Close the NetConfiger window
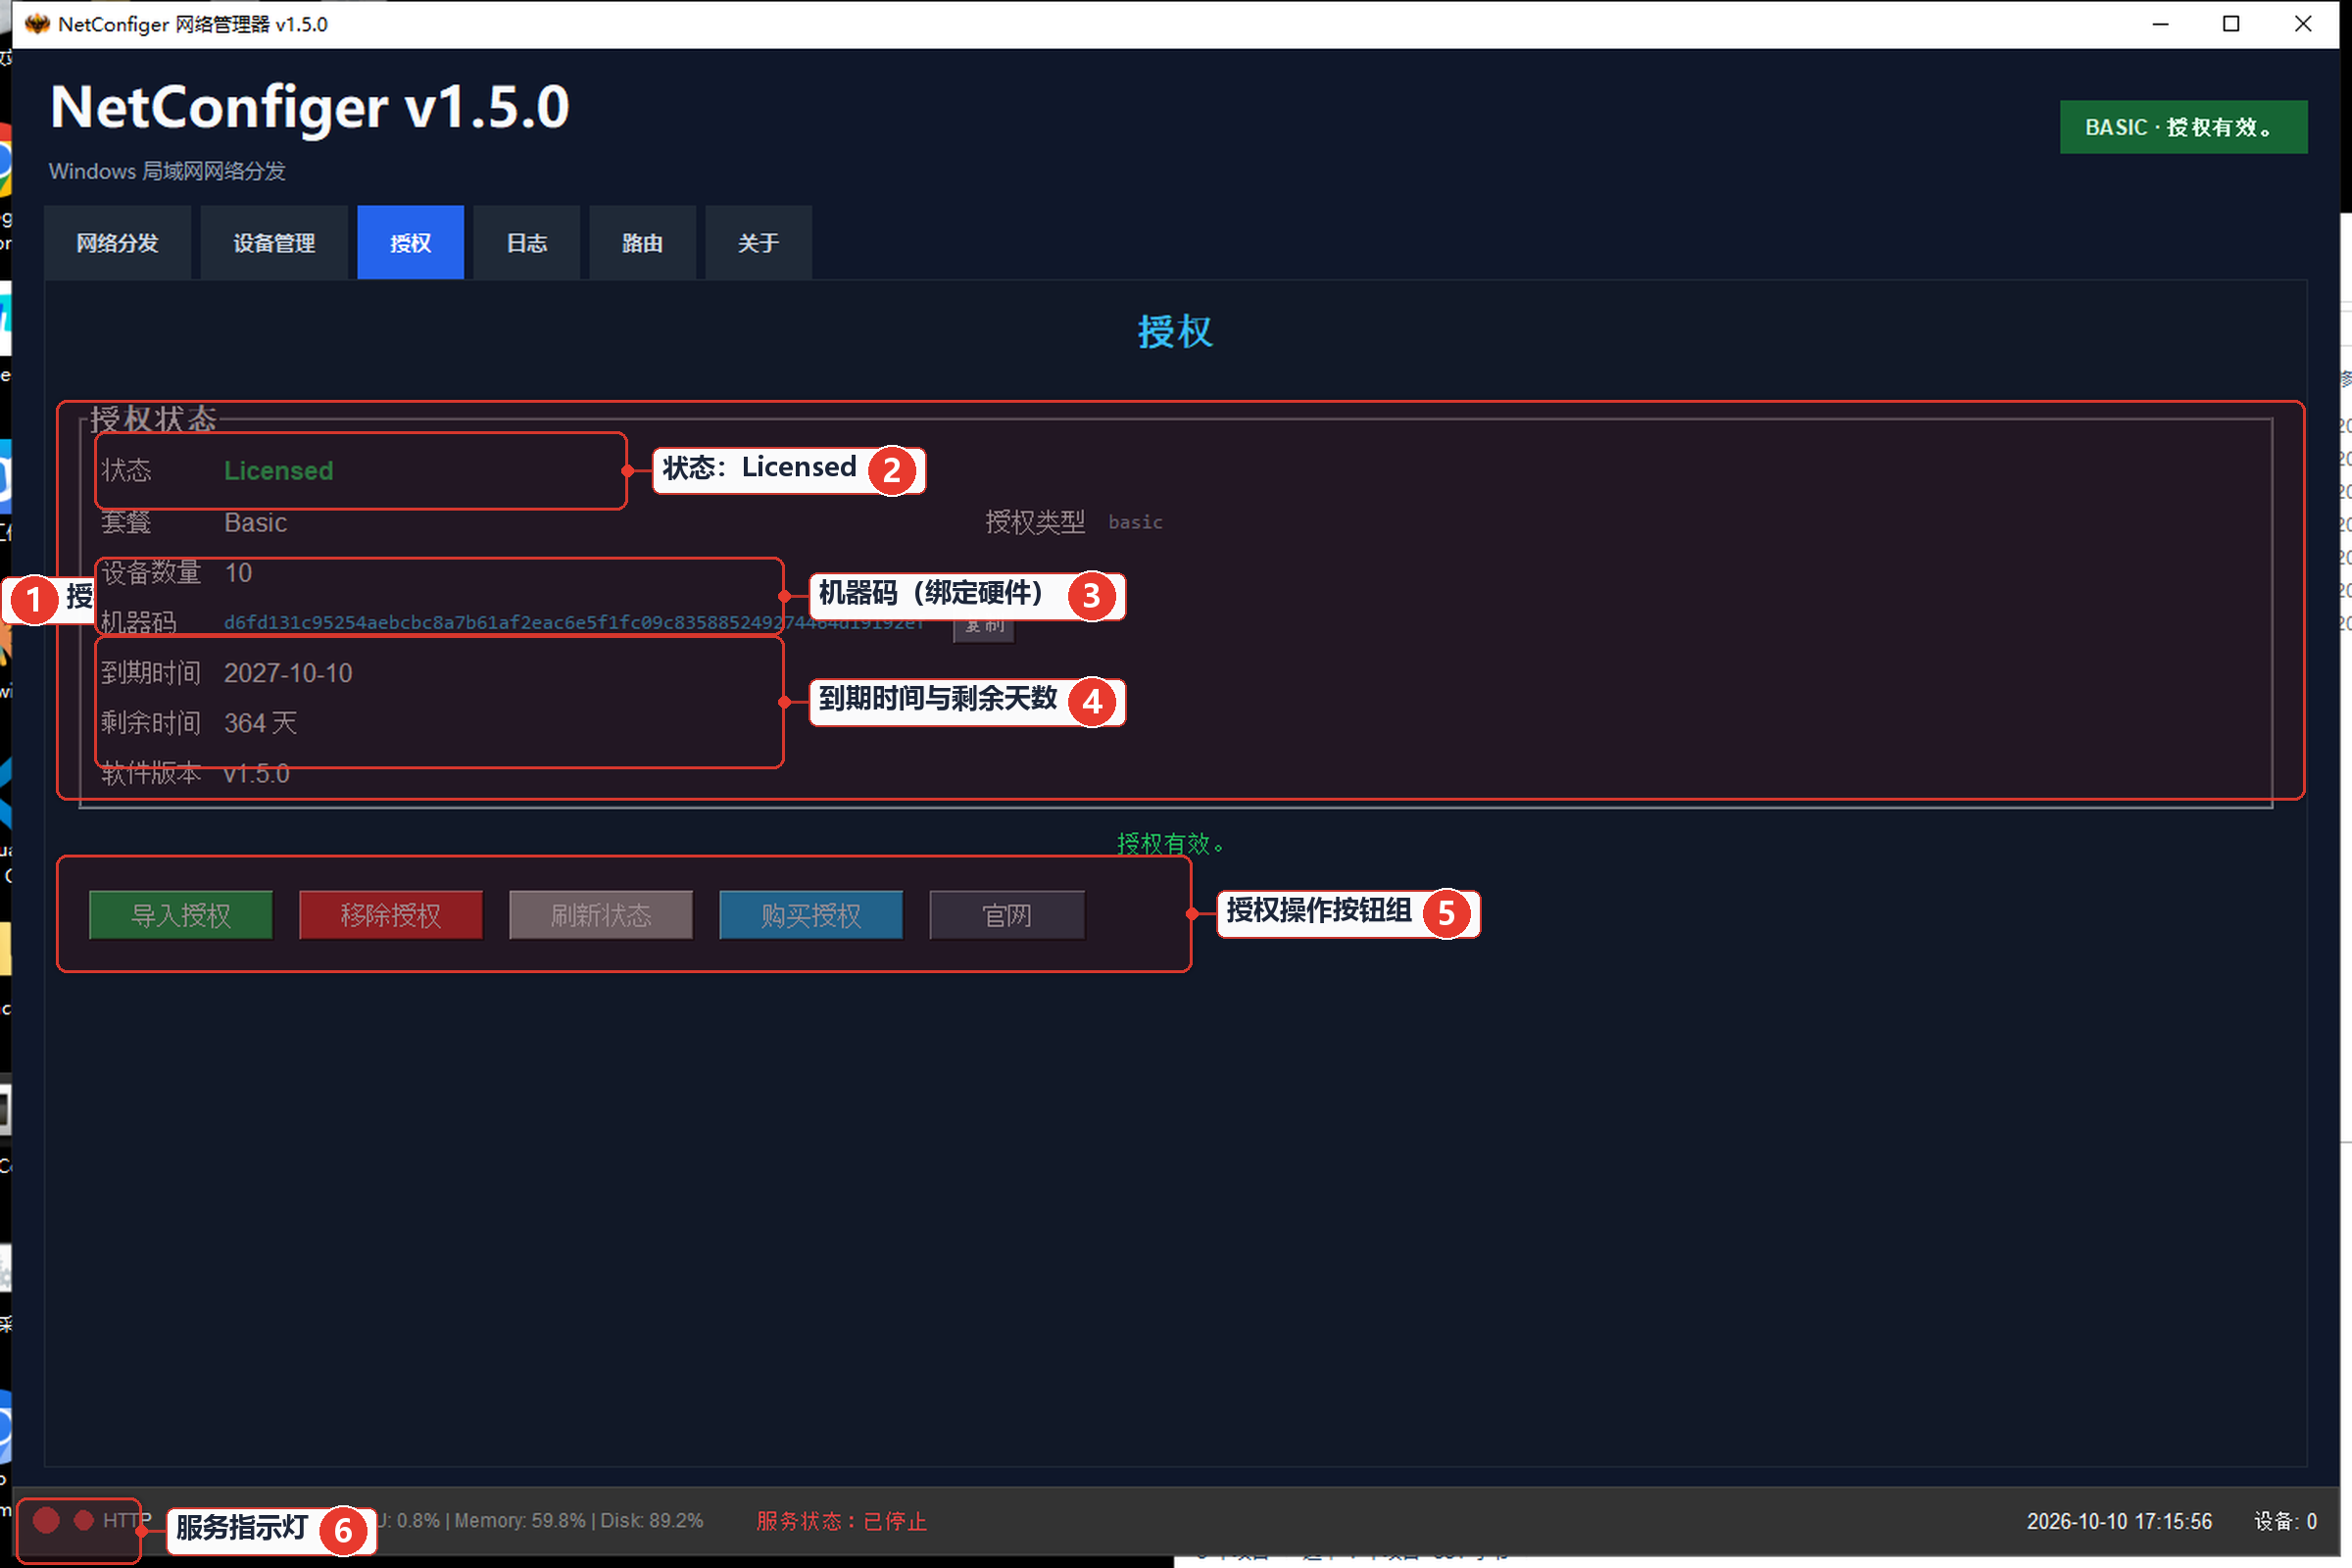The height and width of the screenshot is (1568, 2352). 2303,24
